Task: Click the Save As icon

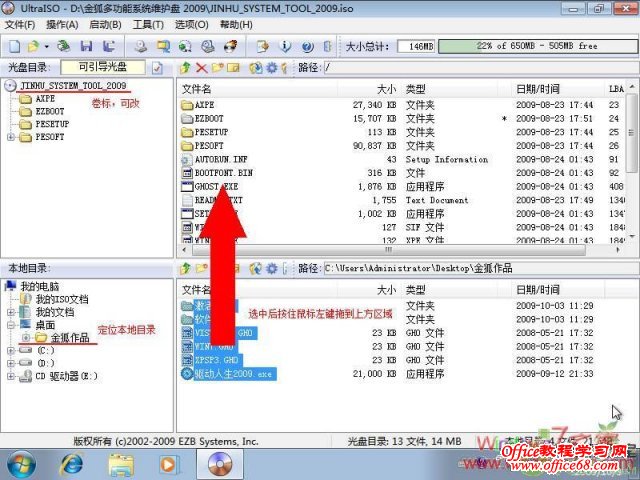Action: (x=108, y=46)
